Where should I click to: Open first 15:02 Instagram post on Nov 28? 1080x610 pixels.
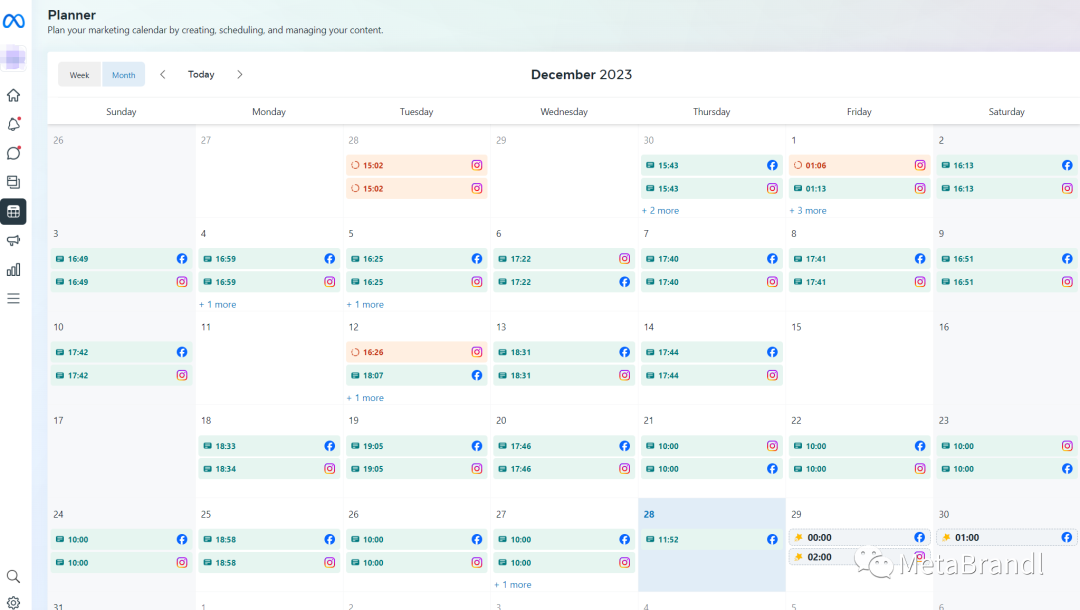pos(417,165)
